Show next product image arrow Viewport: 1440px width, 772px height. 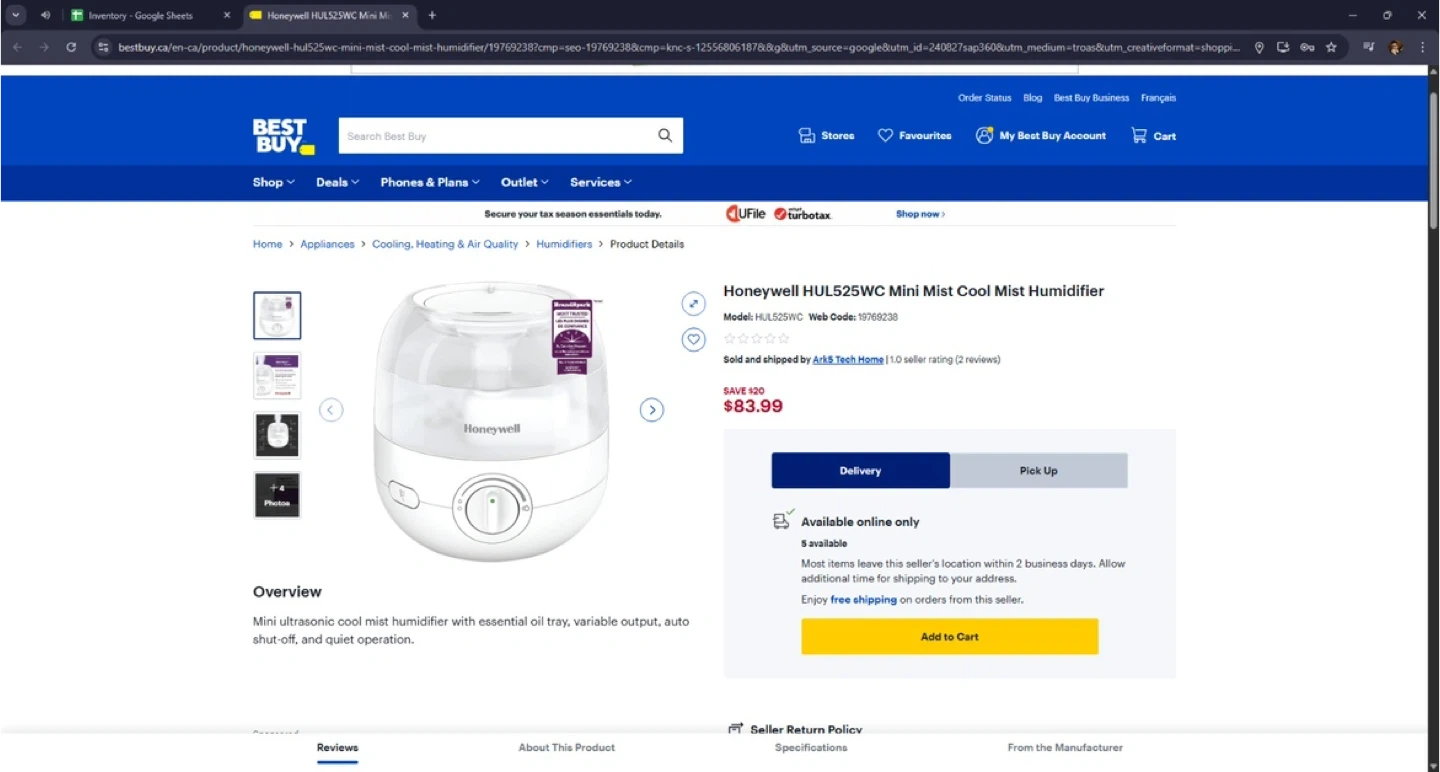coord(652,410)
